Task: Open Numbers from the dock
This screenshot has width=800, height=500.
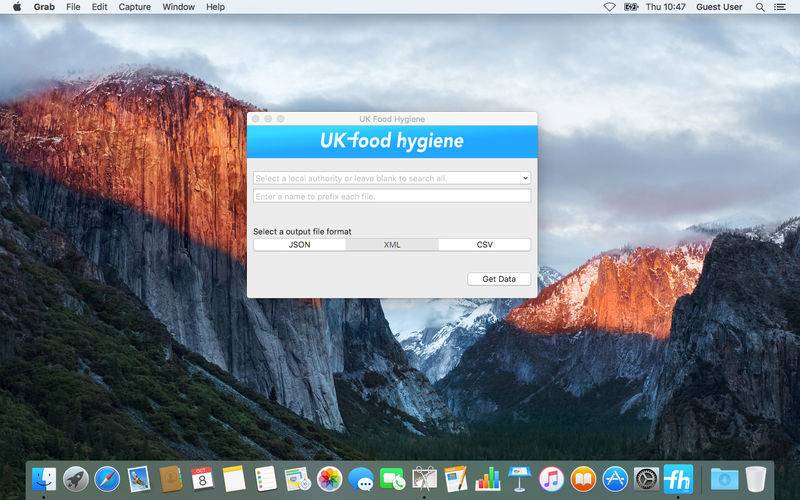Action: 487,479
